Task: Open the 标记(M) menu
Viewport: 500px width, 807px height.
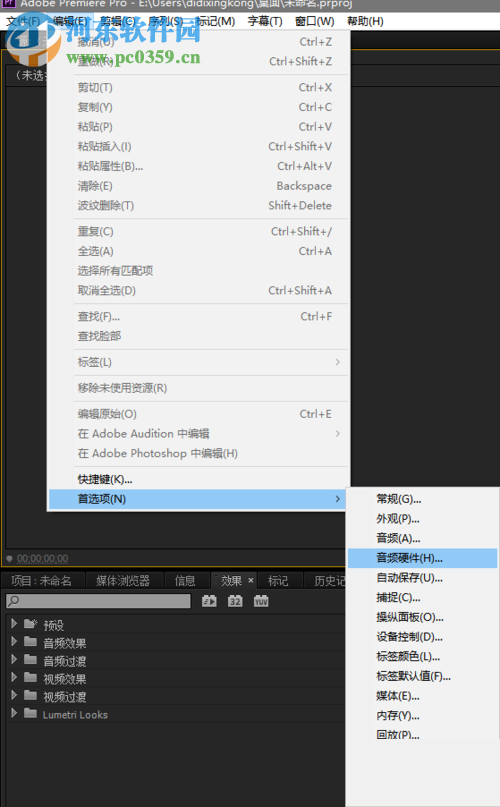Action: 216,21
